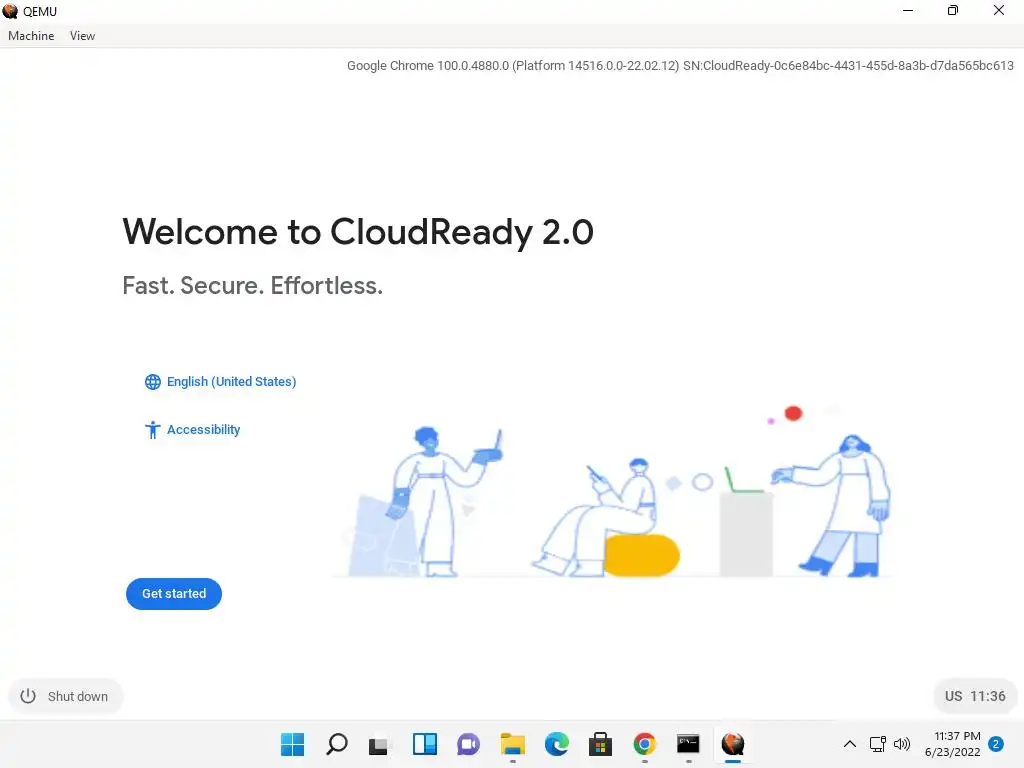Image resolution: width=1024 pixels, height=768 pixels.
Task: Launch Teams Chat from taskbar
Action: tap(468, 744)
